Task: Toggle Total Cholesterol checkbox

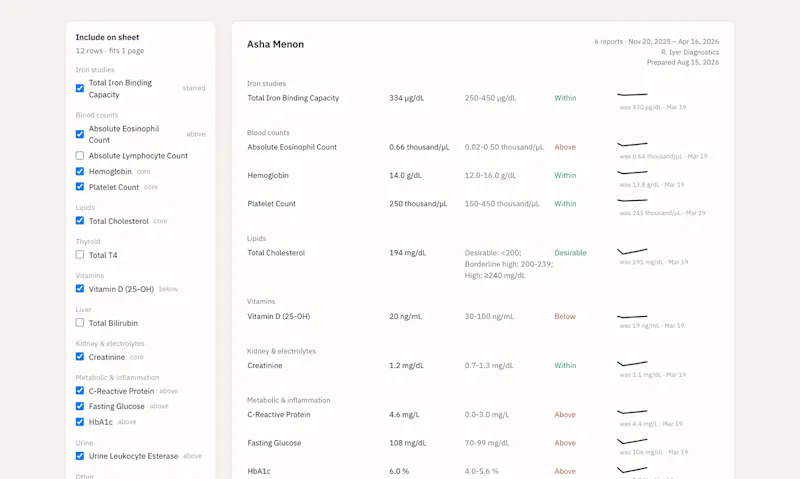Action: 80,221
